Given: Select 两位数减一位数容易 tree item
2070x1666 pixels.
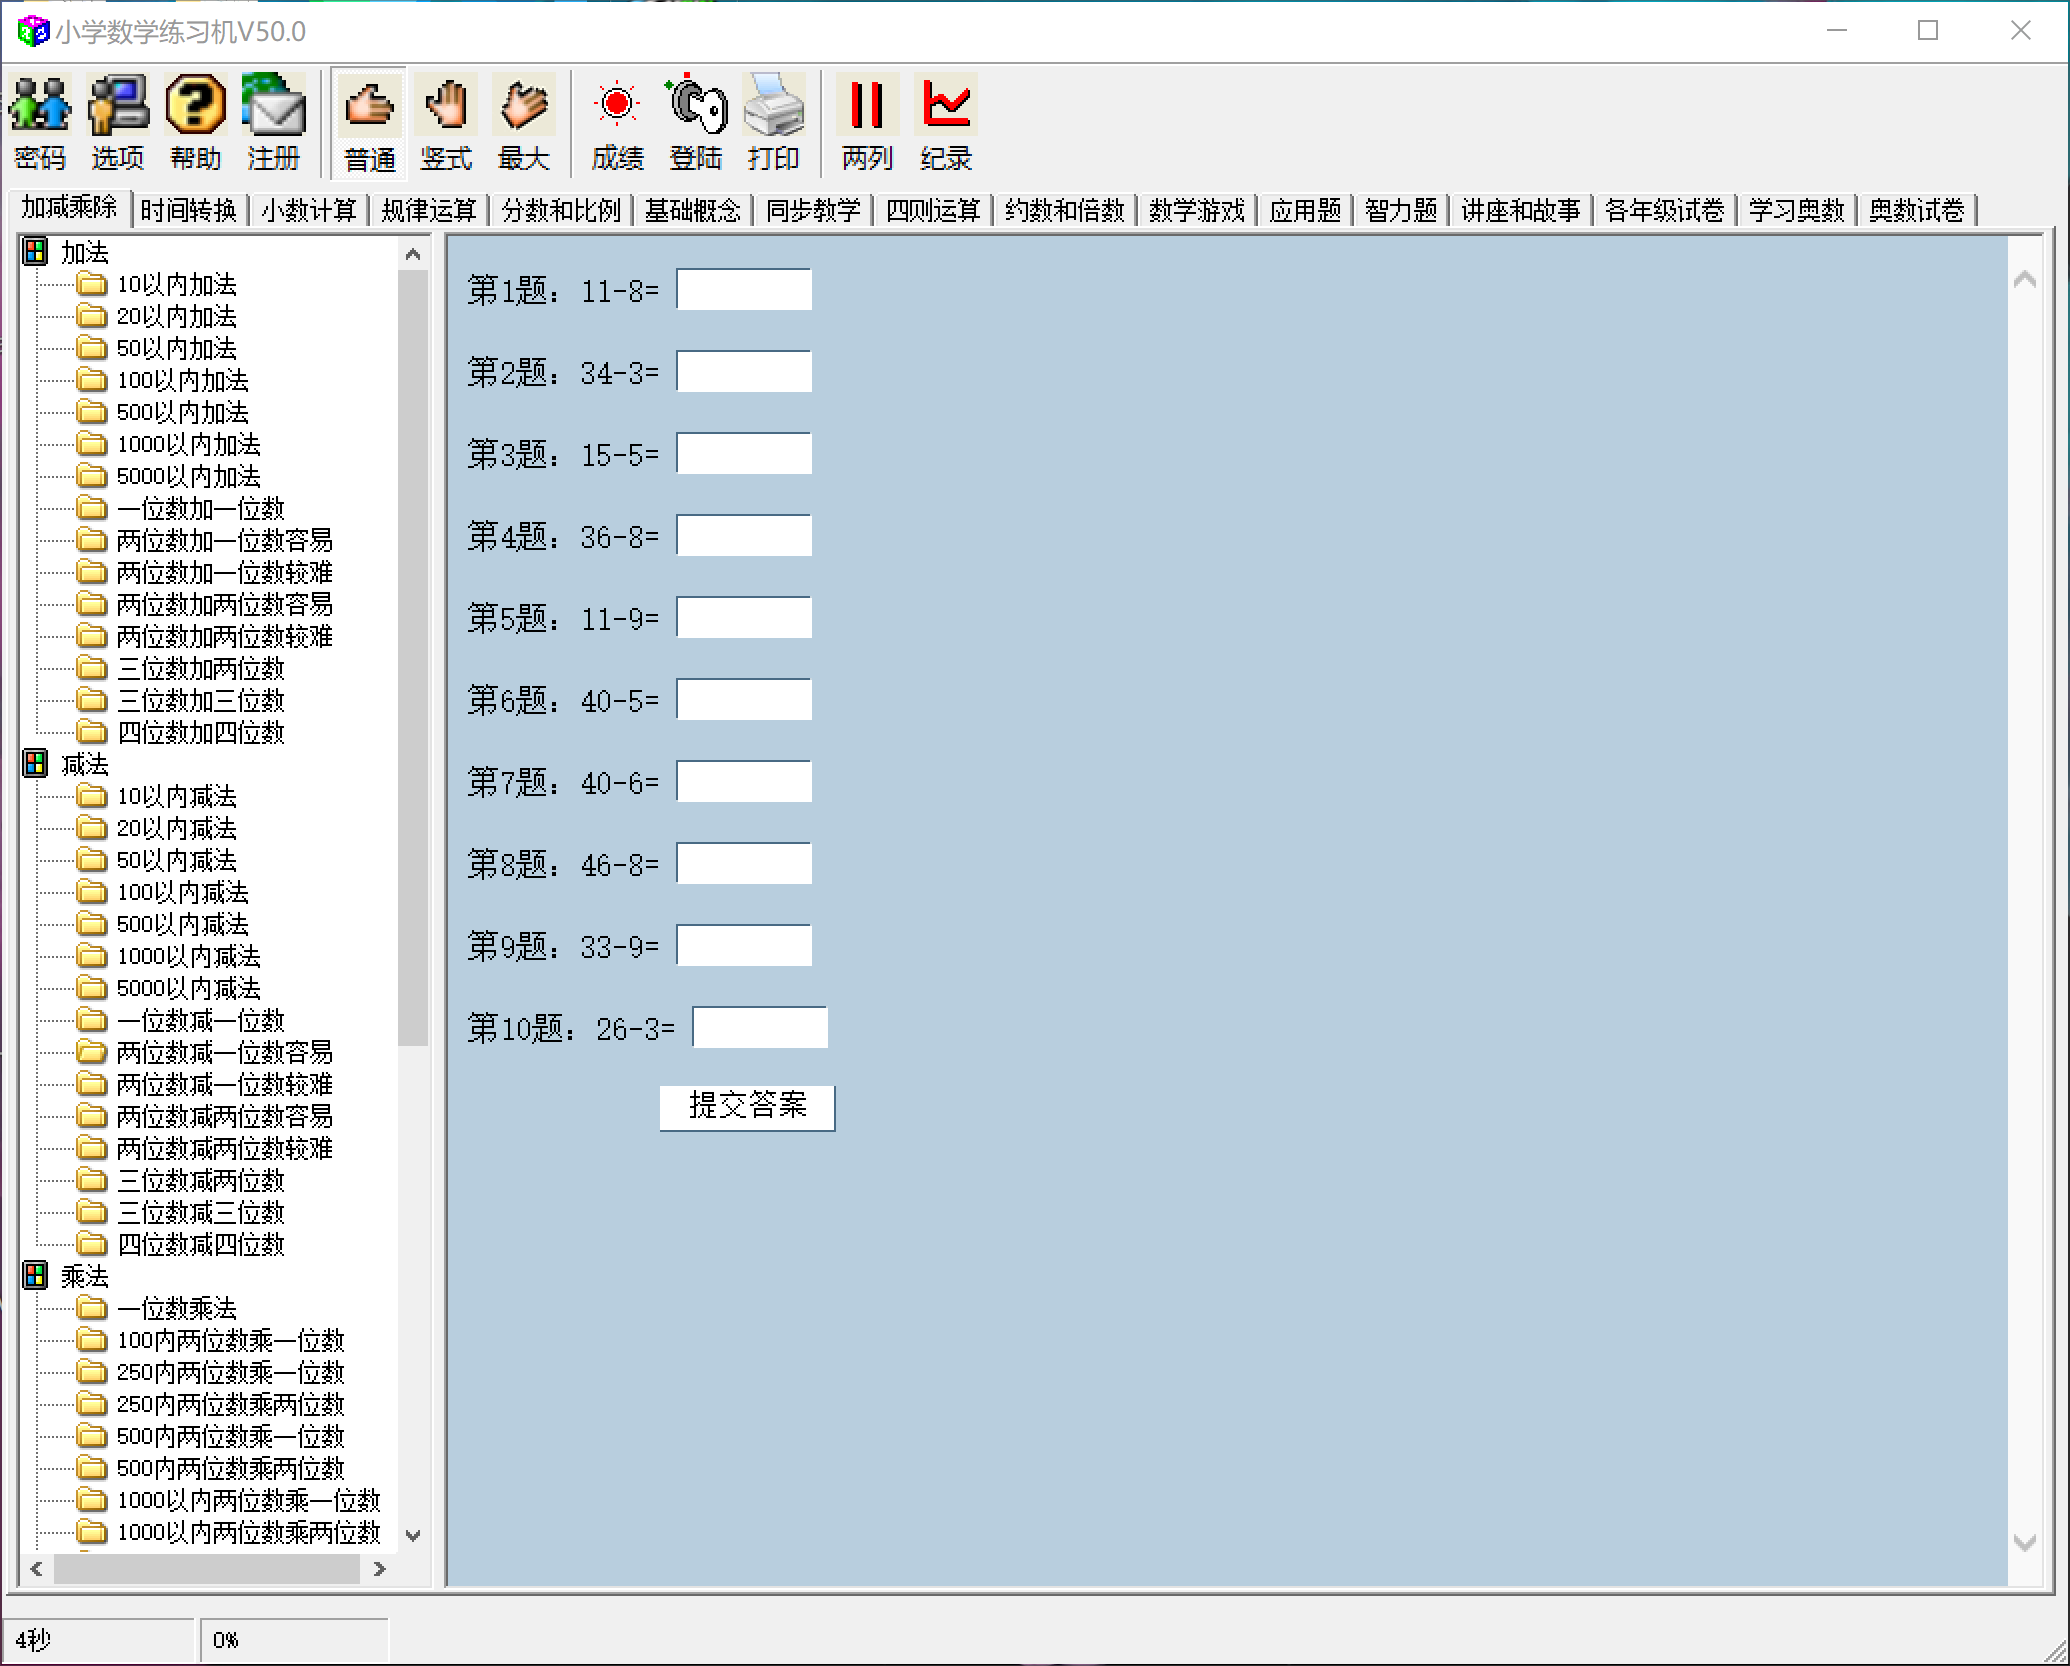Looking at the screenshot, I should (x=225, y=1052).
